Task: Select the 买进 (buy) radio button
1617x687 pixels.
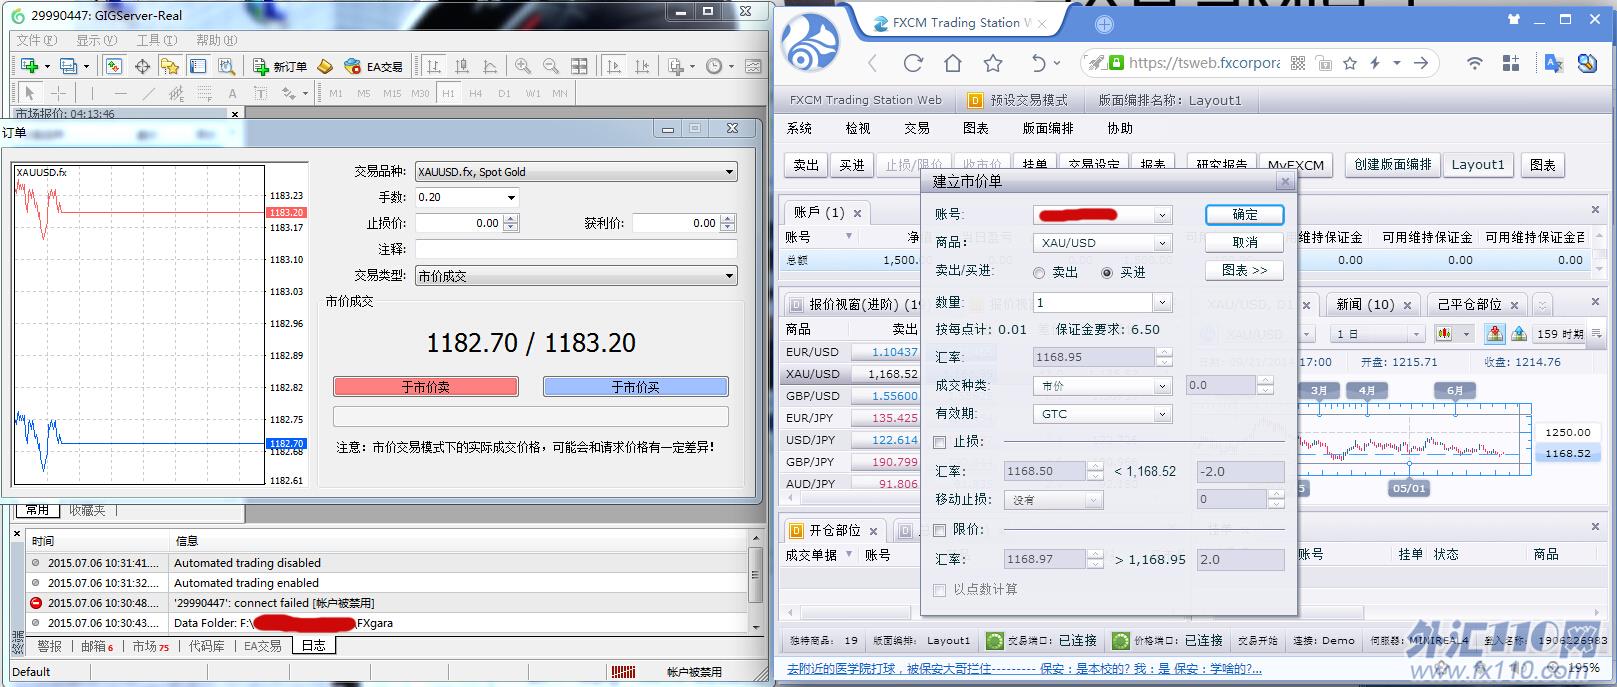Action: coord(1106,273)
